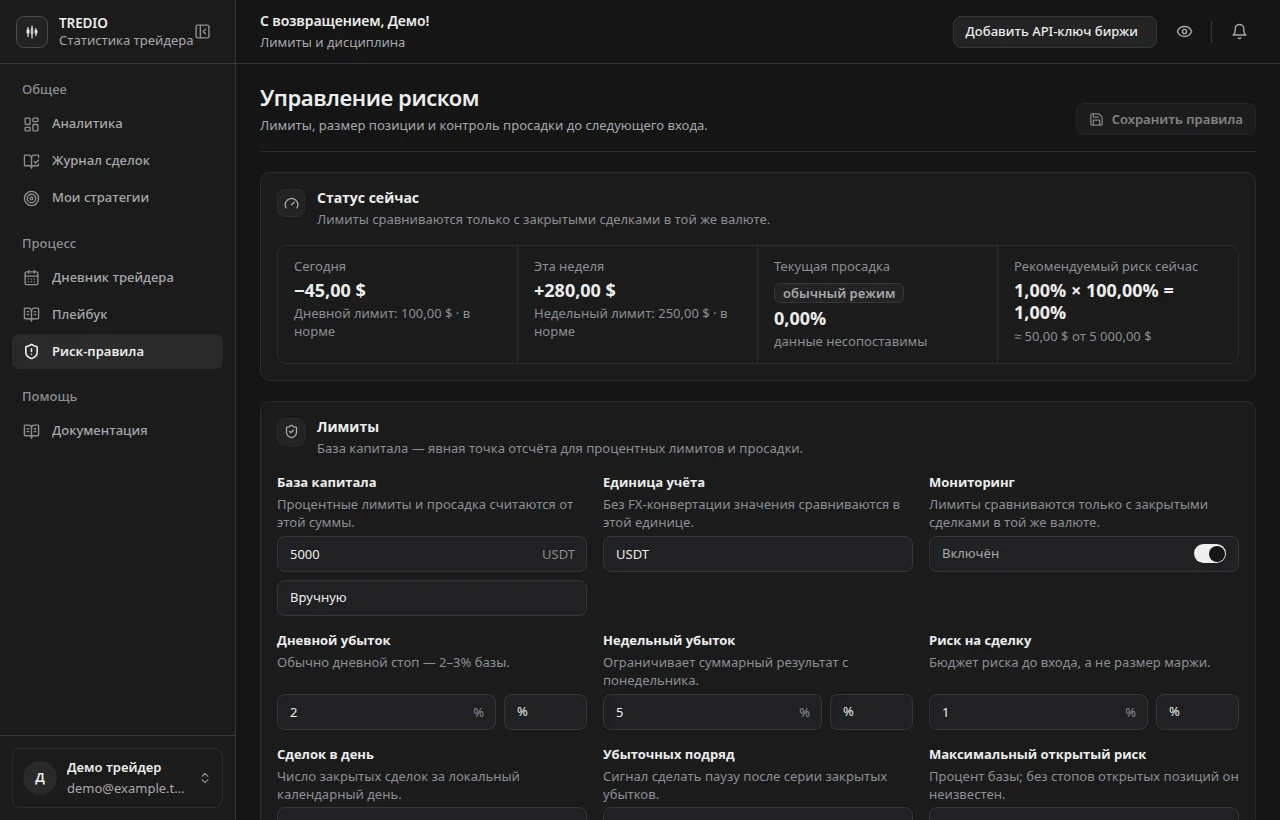Click the Дневник трейдера calendar icon
Viewport: 1280px width, 820px height.
point(31,278)
